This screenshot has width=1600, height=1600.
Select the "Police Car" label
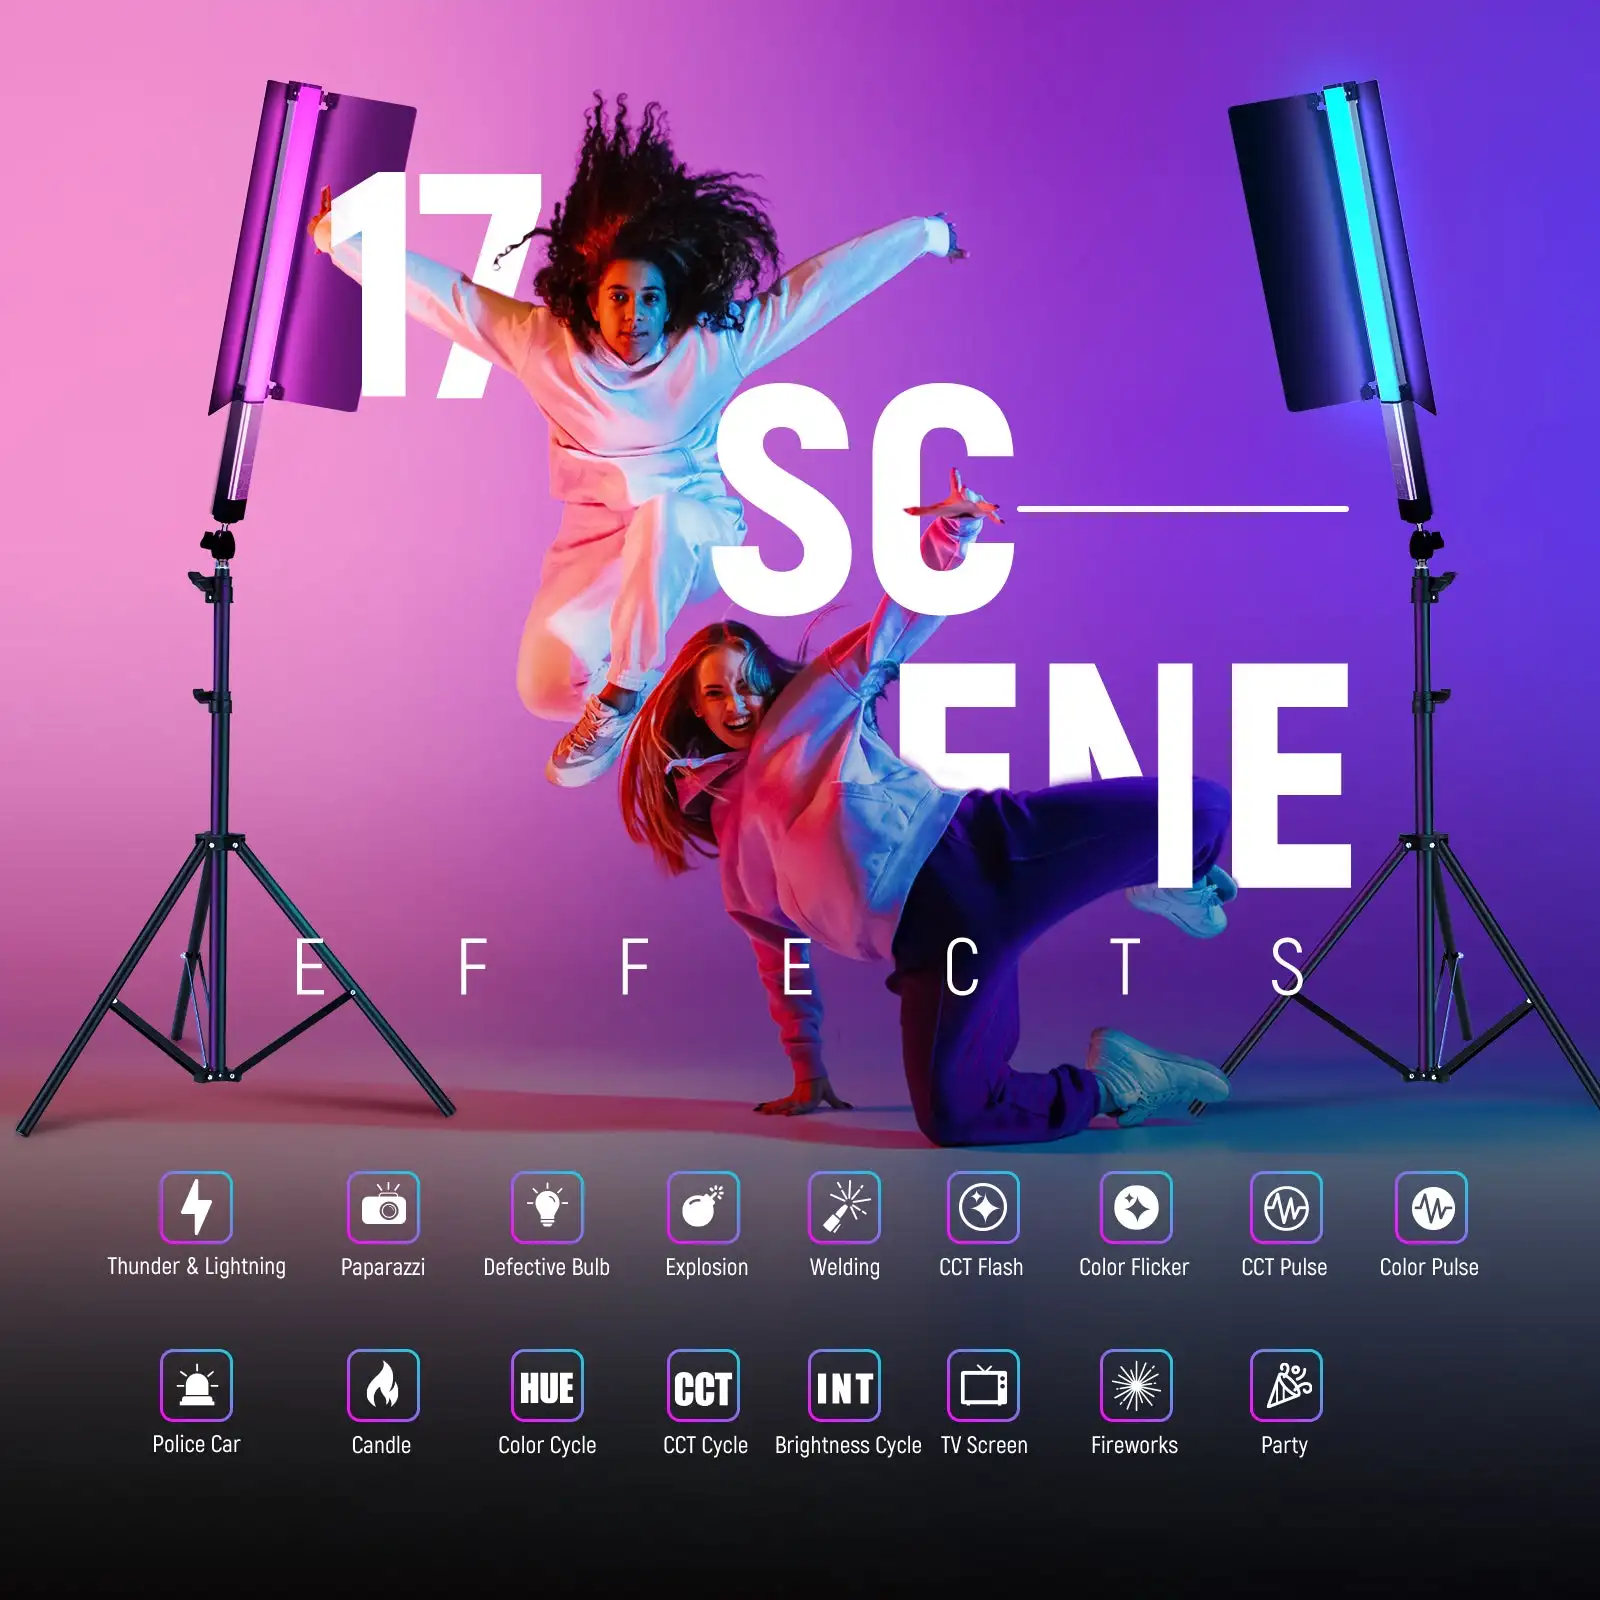point(196,1444)
